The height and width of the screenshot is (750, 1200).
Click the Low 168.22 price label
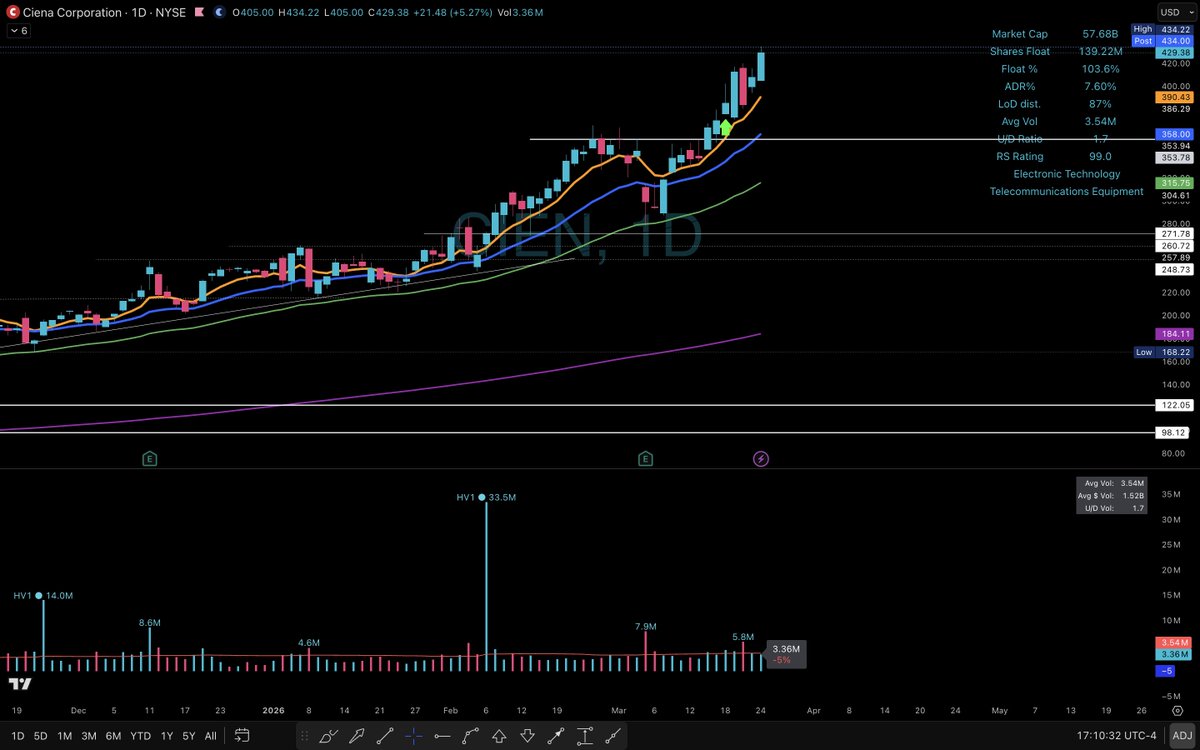[x=1162, y=352]
